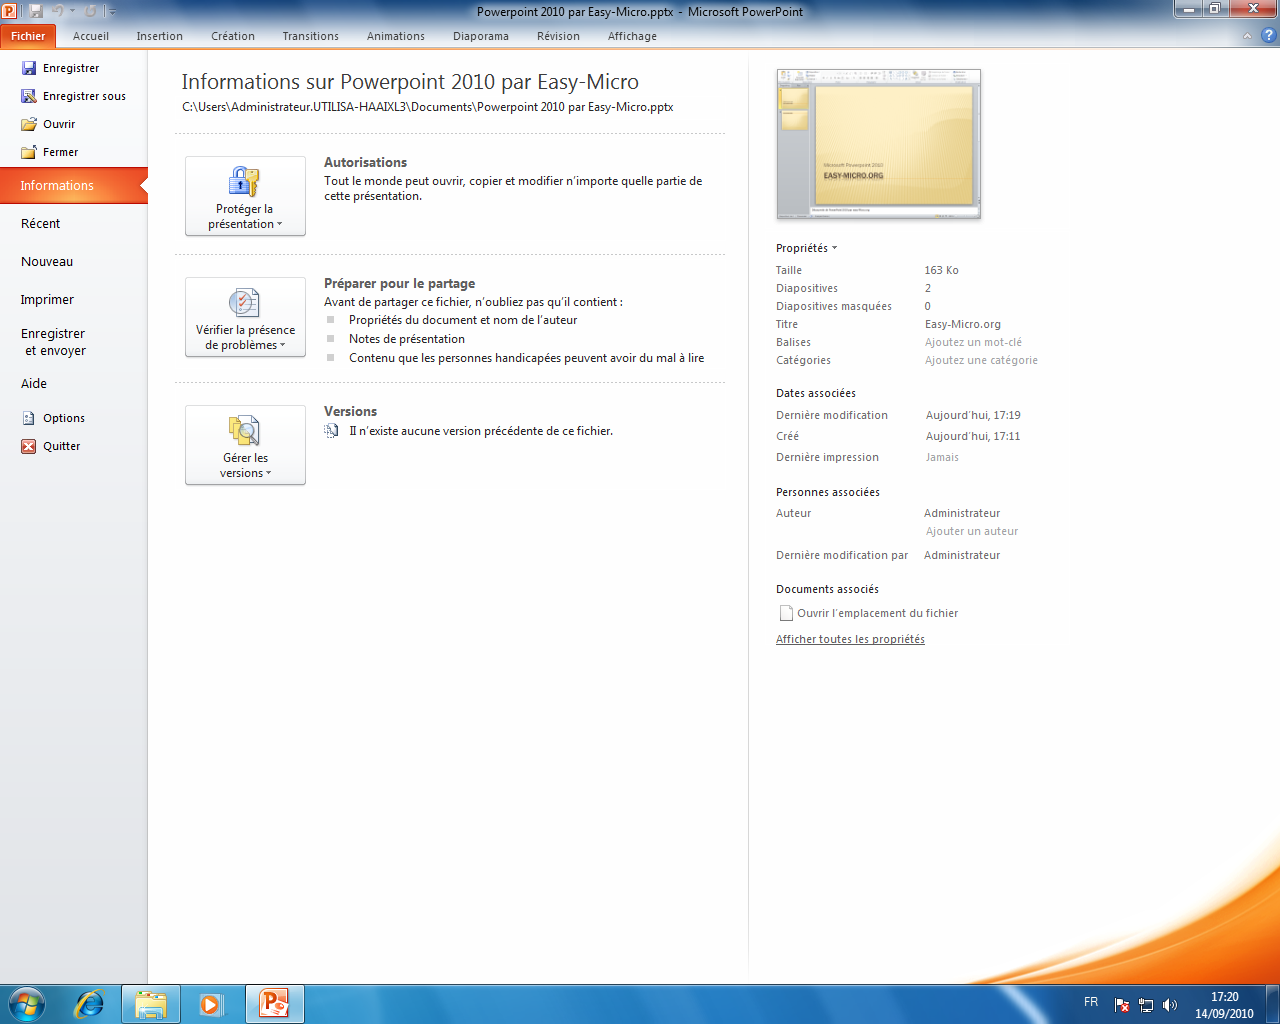
Task: Click the Fermer folder icon
Action: [x=29, y=152]
